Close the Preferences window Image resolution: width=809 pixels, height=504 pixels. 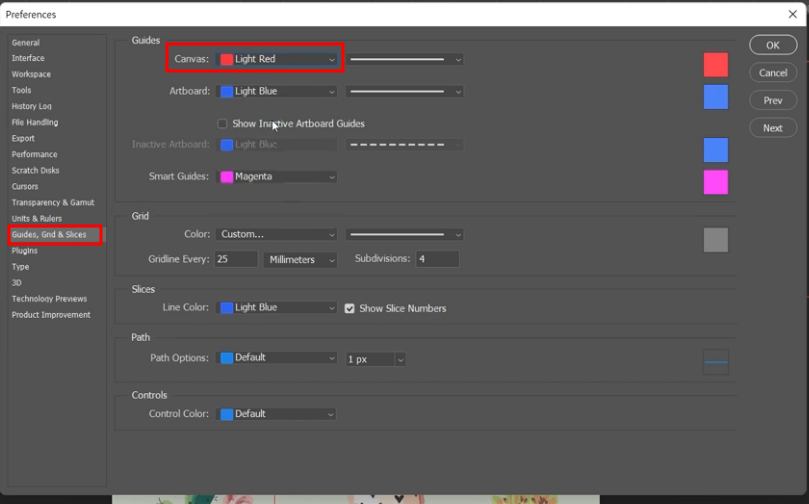click(x=793, y=14)
